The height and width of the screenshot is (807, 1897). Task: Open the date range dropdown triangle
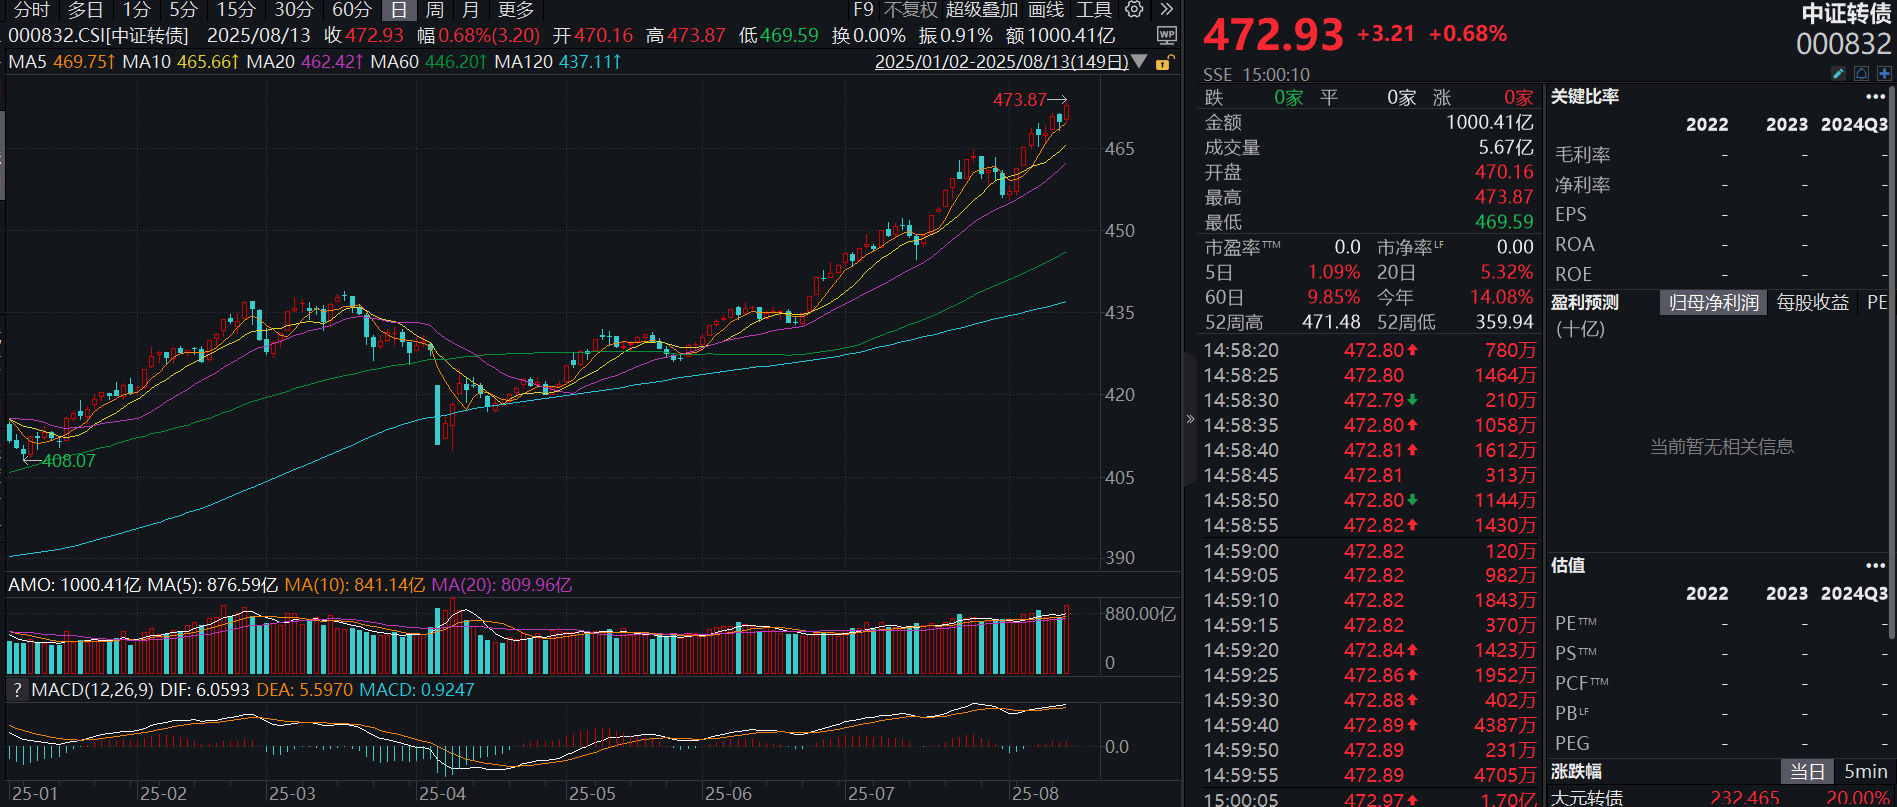click(x=1139, y=62)
